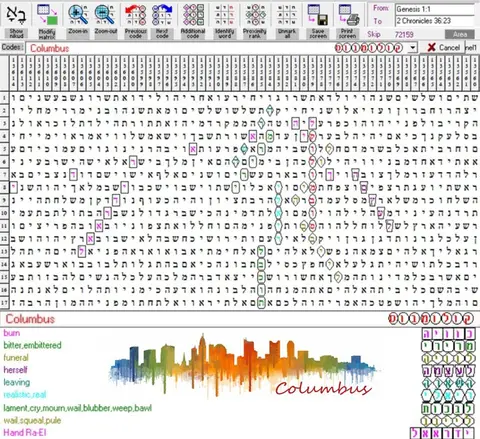Open the Modify matrix tool

[47, 21]
